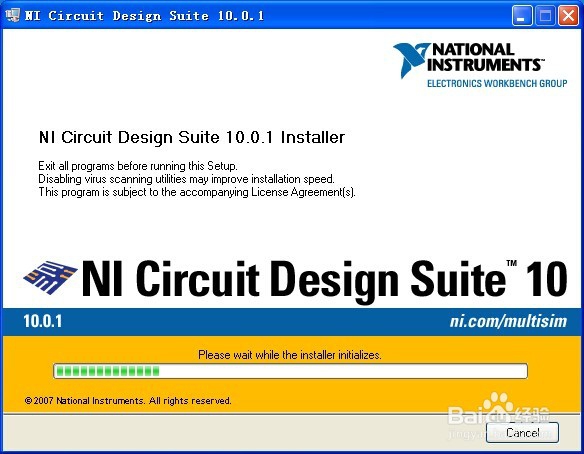Click 'Please wait while the installer initializes.'
This screenshot has width=584, height=454.
[x=290, y=355]
